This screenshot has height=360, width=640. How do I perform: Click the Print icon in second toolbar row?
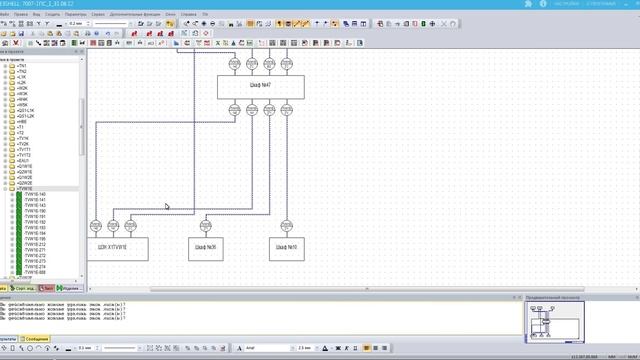(87, 33)
